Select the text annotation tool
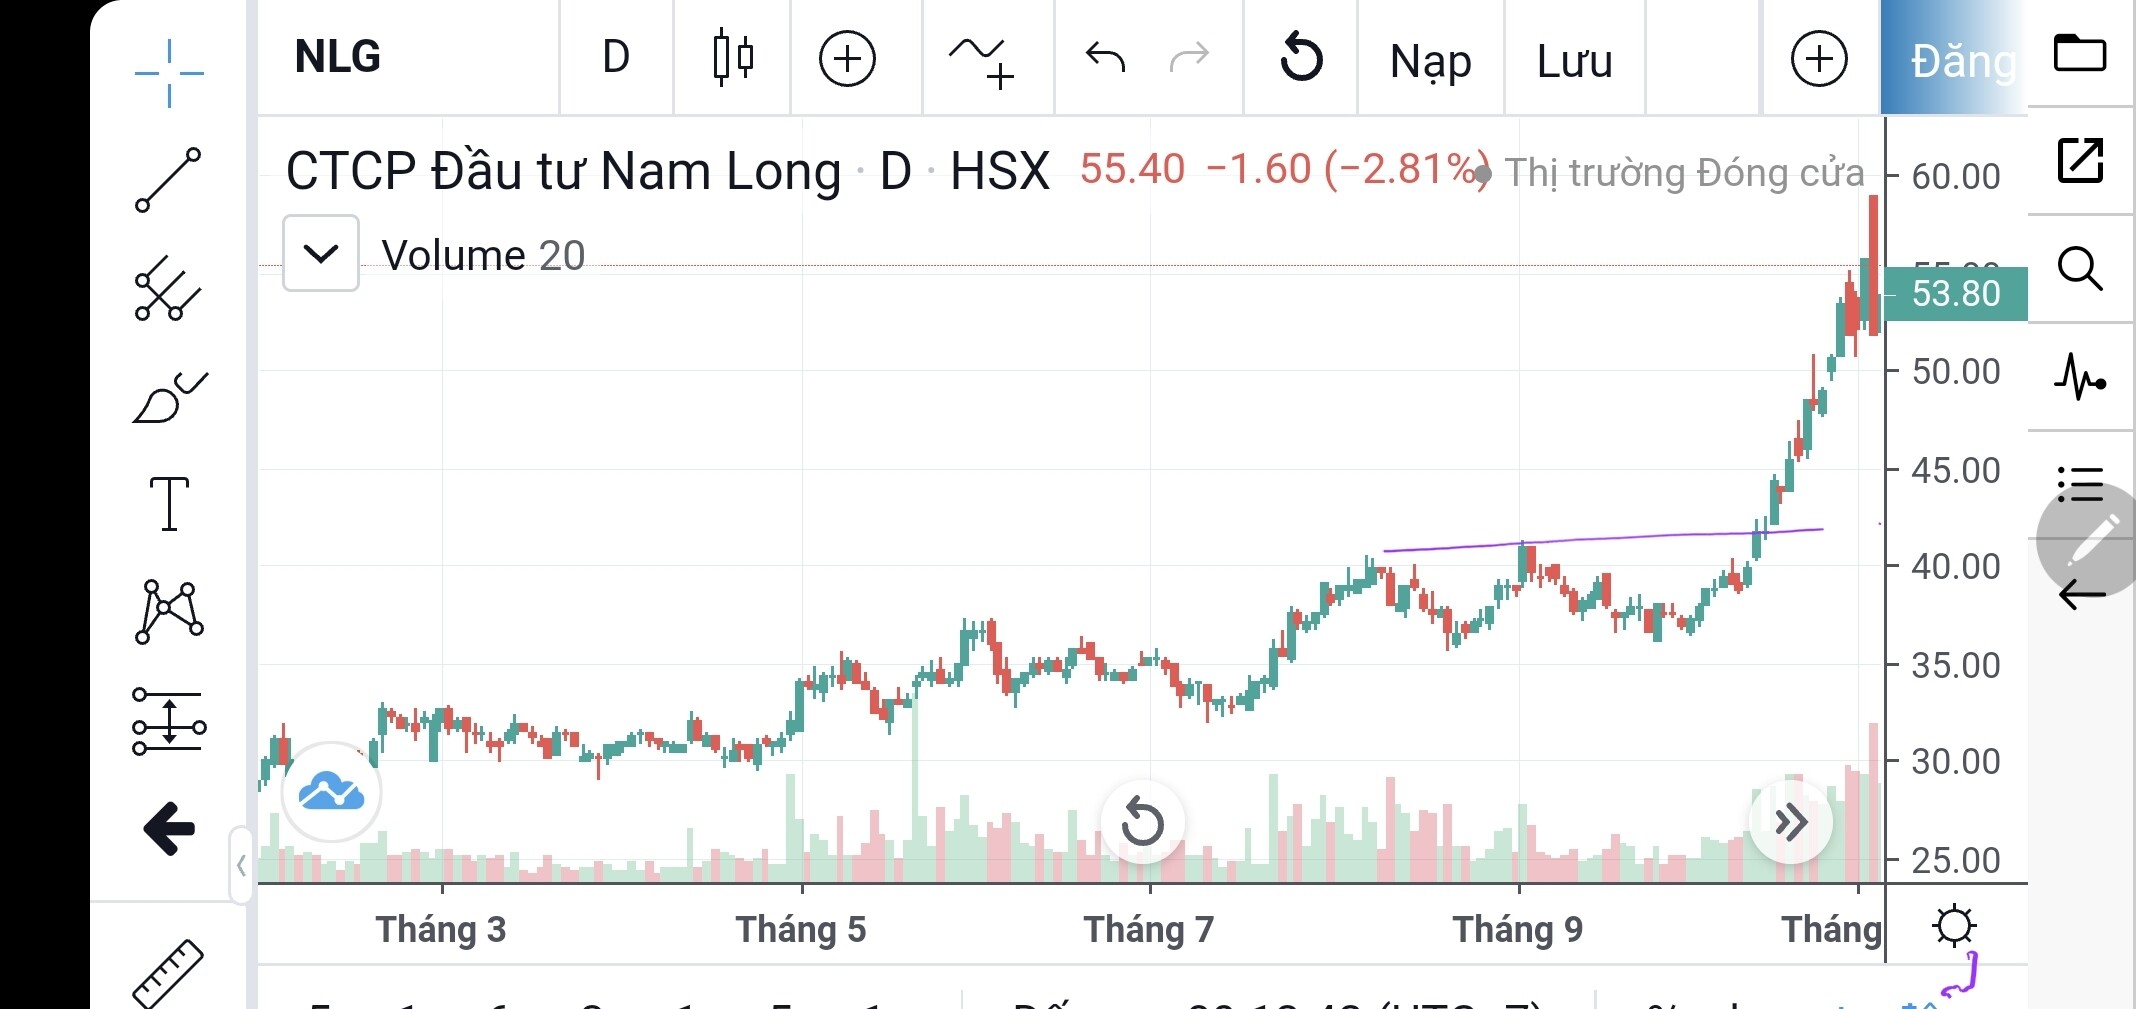Viewport: 2136px width, 1009px height. tap(169, 503)
